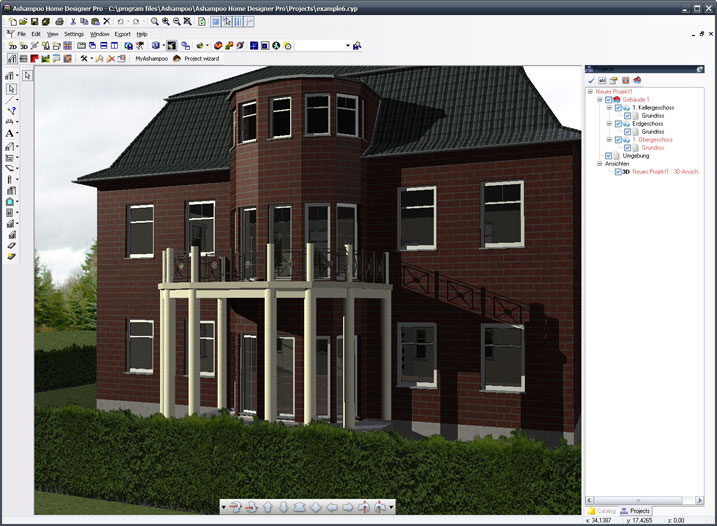
Task: Click the Save icon in top toolbar
Action: (x=34, y=21)
